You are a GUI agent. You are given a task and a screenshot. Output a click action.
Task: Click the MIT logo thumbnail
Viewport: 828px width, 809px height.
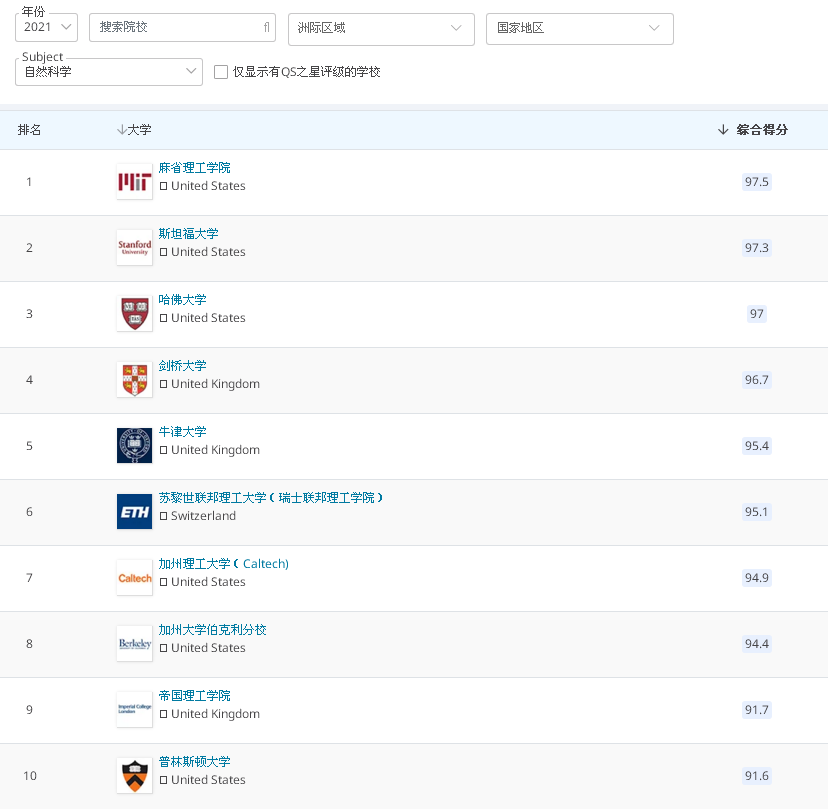(x=135, y=182)
